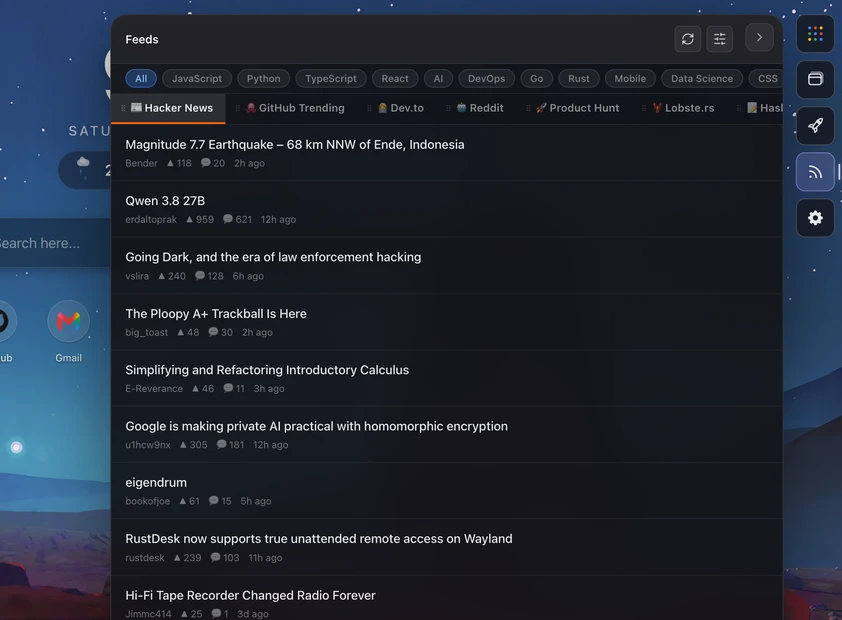The height and width of the screenshot is (620, 842).
Task: Click the 959 upvote count on Qwen story
Action: point(200,220)
